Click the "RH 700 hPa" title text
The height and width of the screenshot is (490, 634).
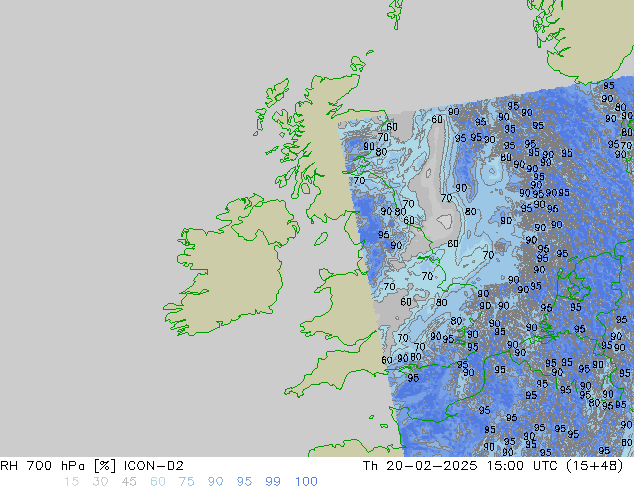click(42, 466)
